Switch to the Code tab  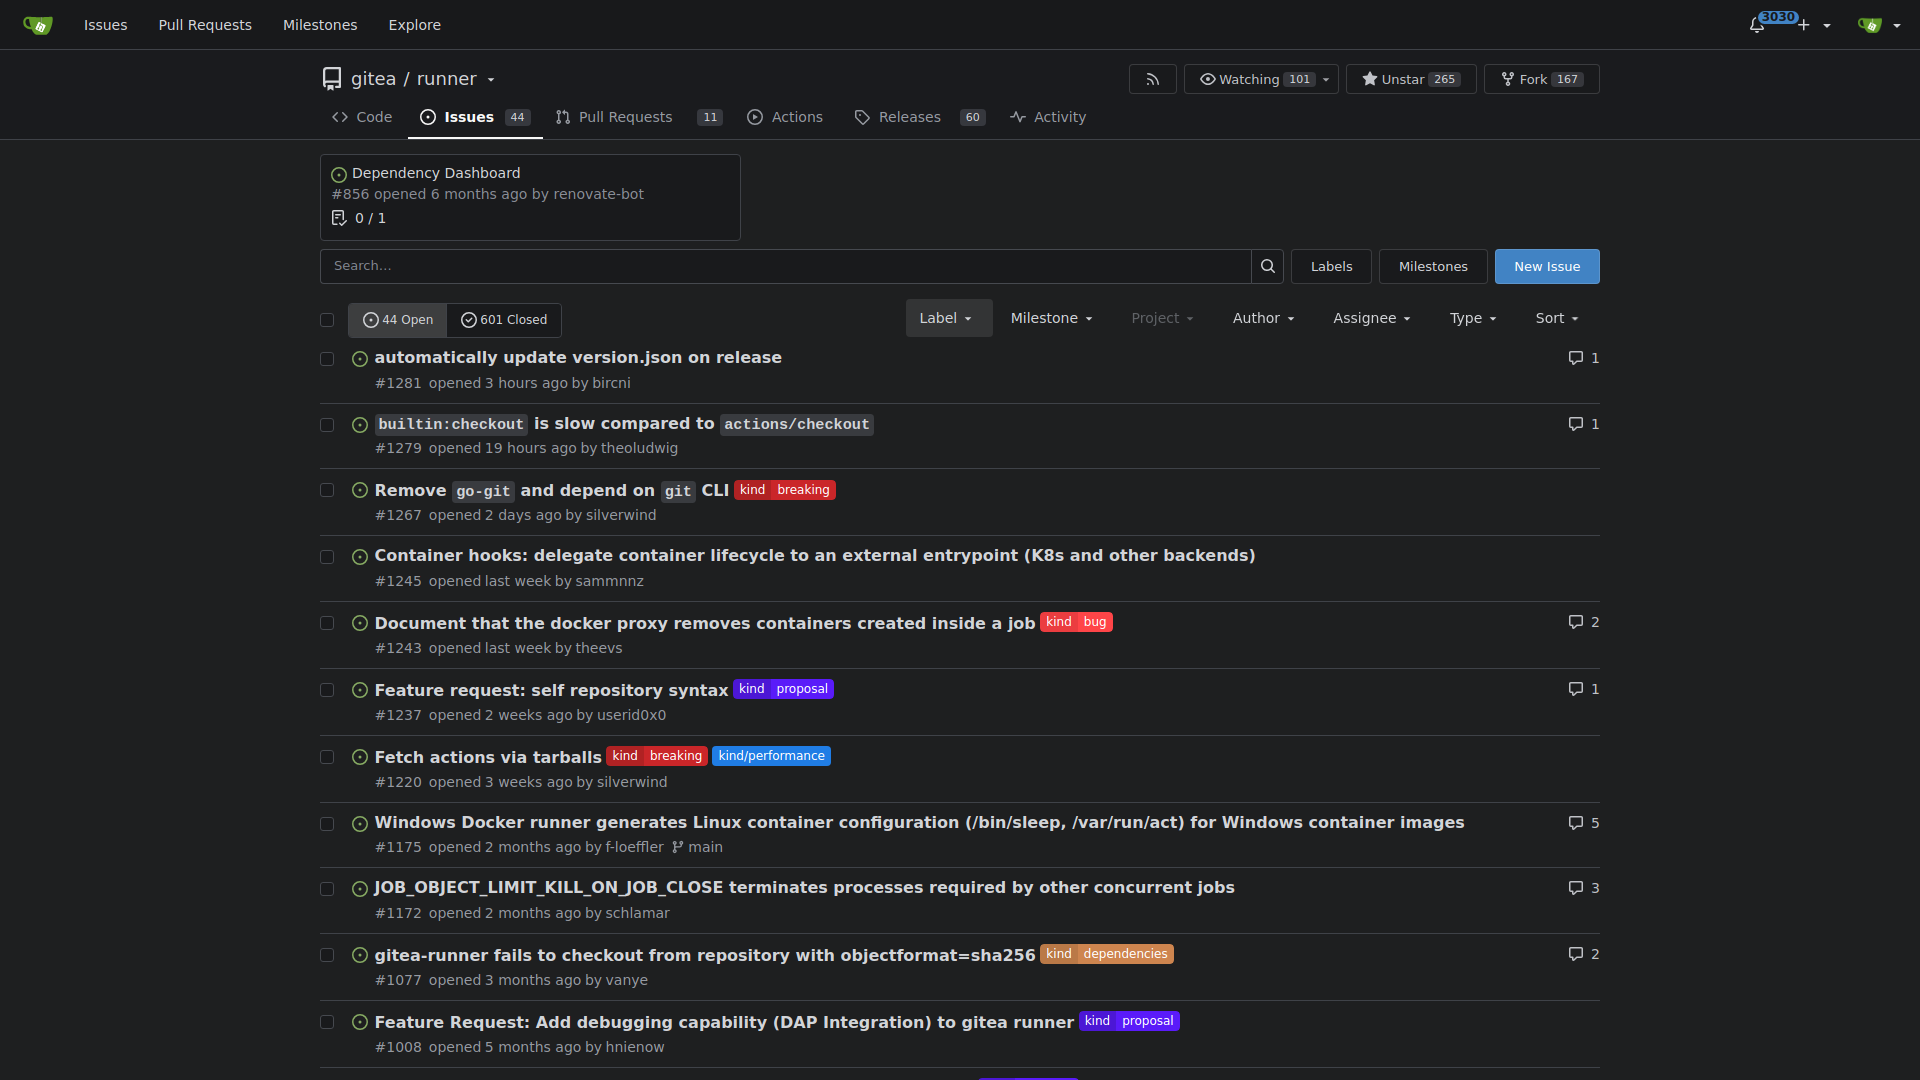coord(362,117)
